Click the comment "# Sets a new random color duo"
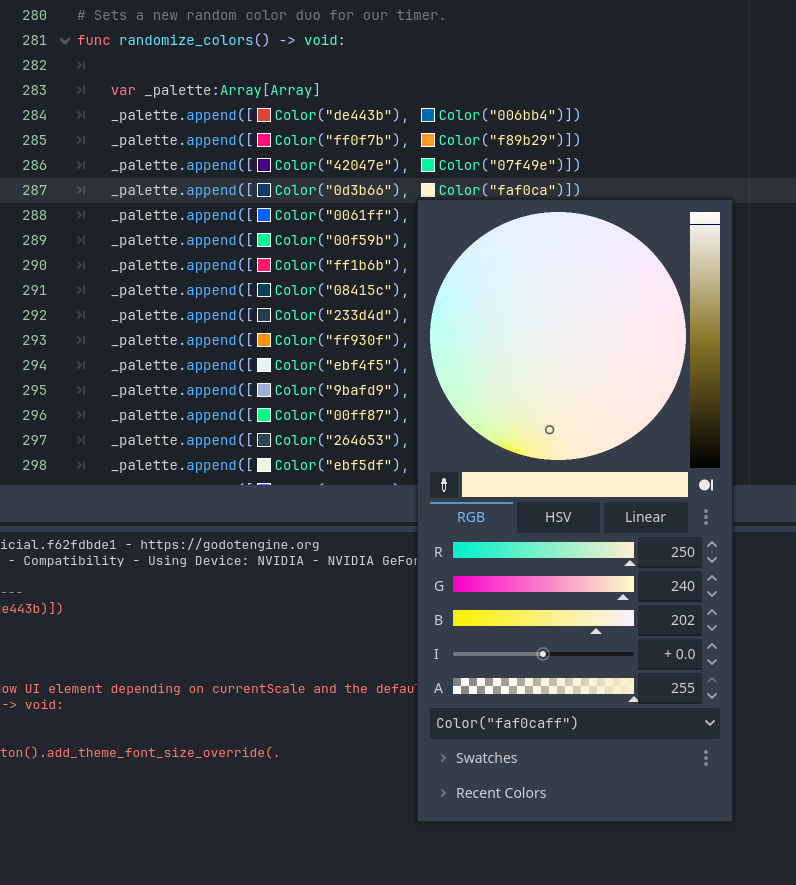 pos(203,16)
